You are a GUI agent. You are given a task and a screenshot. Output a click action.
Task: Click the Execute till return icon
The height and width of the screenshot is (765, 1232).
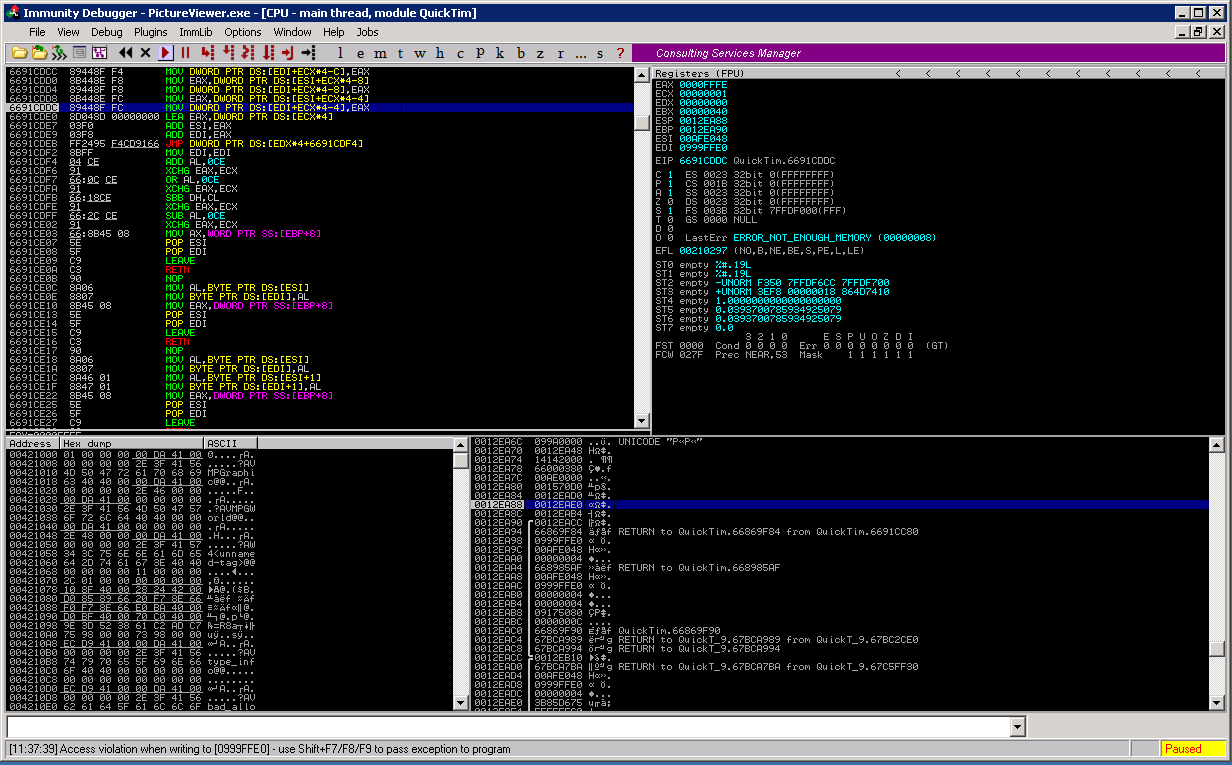point(287,52)
